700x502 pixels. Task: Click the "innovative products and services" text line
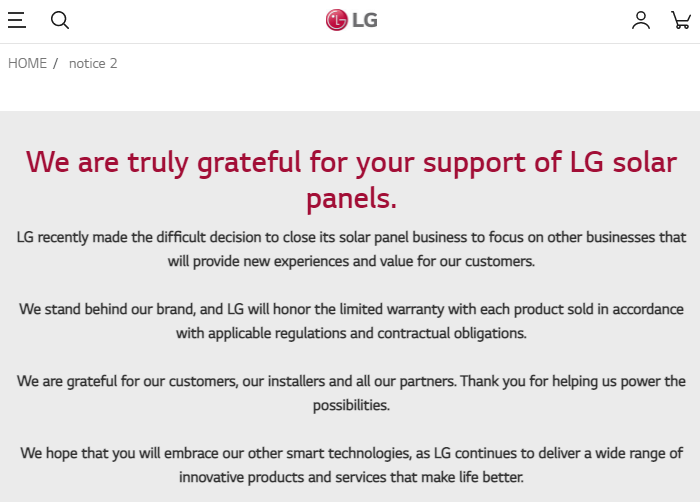point(351,477)
